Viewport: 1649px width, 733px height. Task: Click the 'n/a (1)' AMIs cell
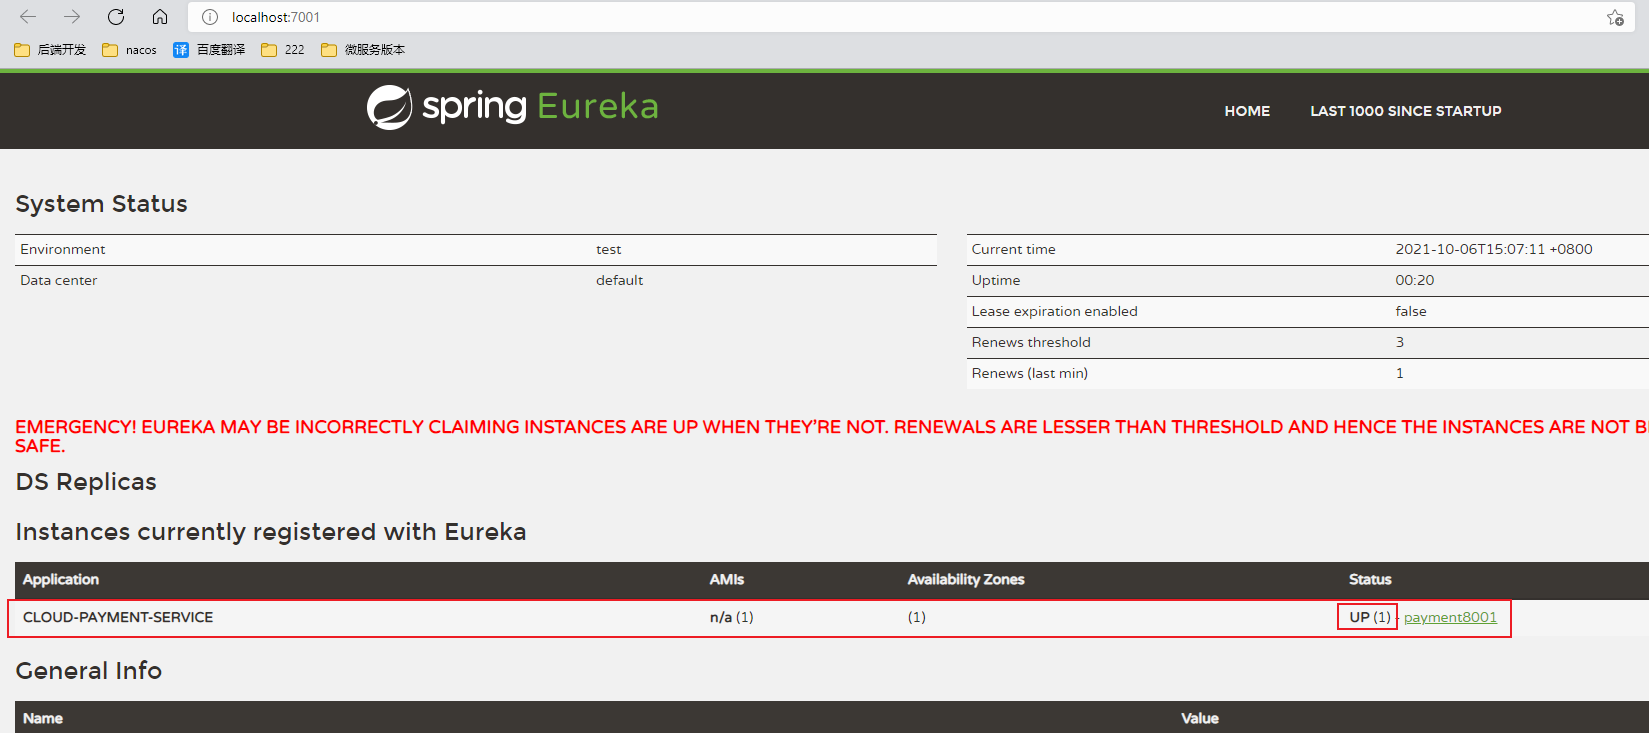[731, 617]
